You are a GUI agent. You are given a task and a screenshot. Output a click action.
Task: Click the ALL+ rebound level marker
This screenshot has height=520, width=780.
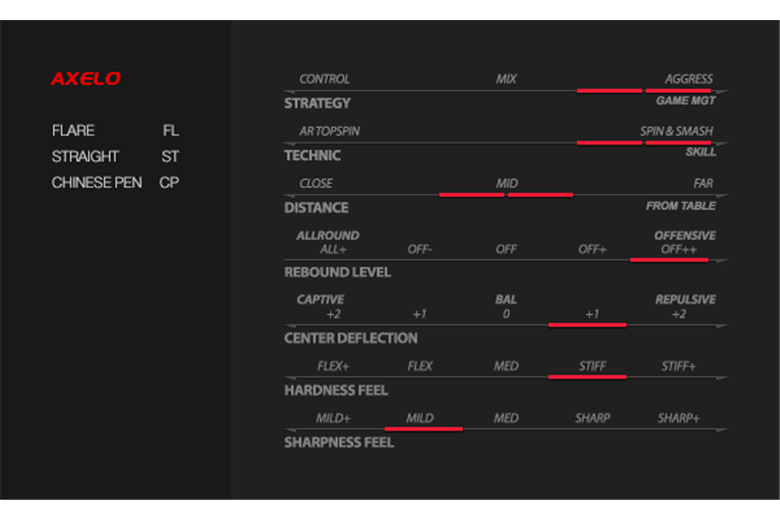click(x=333, y=249)
